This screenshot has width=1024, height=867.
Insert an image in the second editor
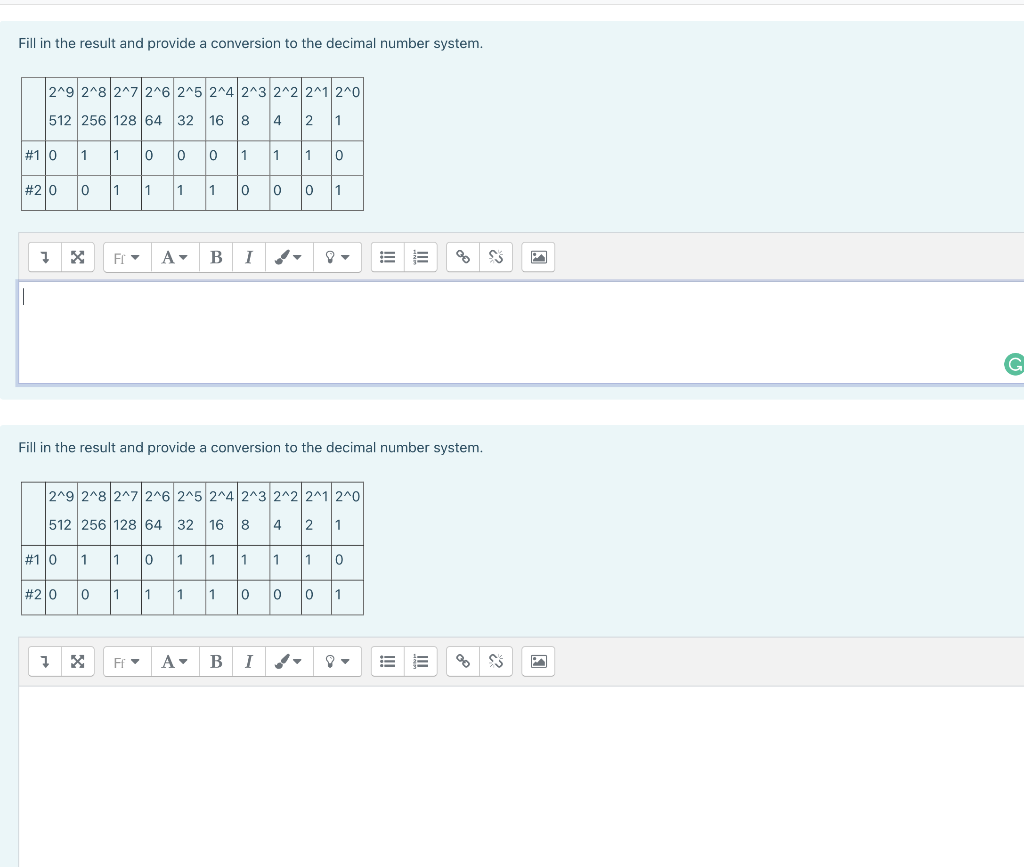pos(538,661)
